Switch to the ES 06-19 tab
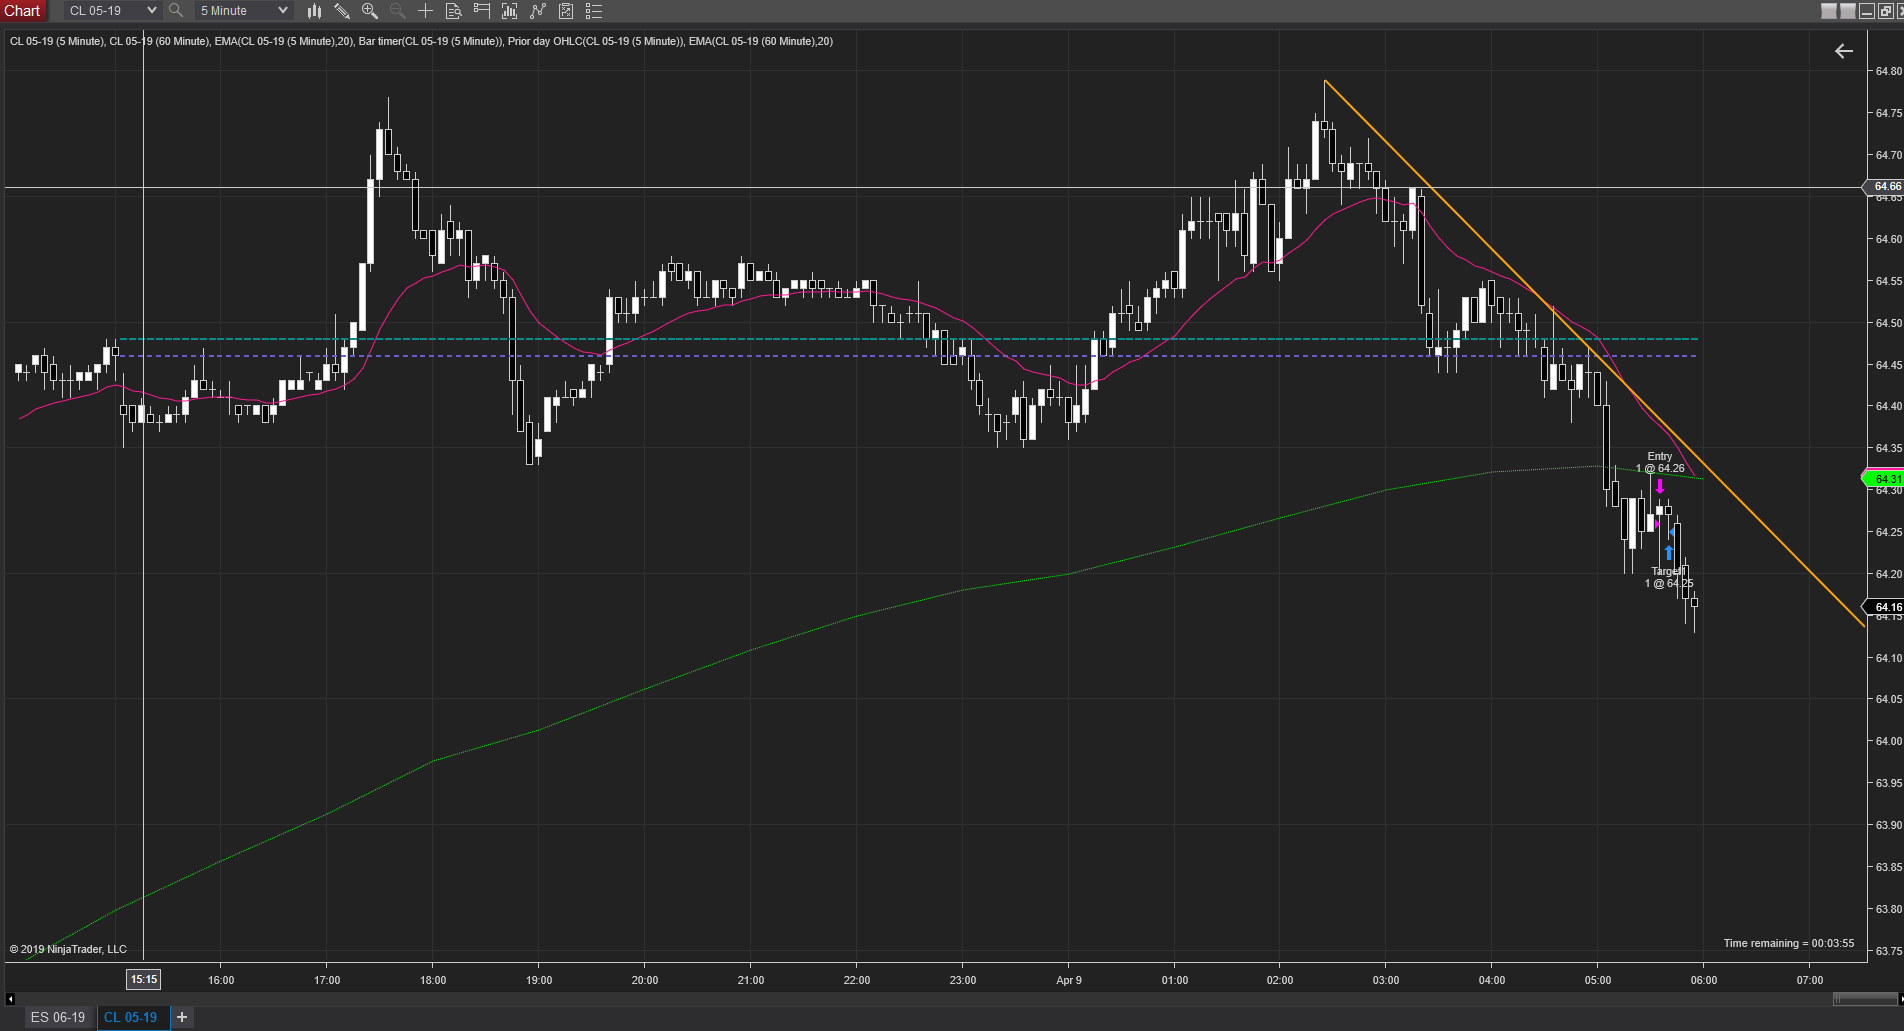Image resolution: width=1904 pixels, height=1031 pixels. point(58,1017)
